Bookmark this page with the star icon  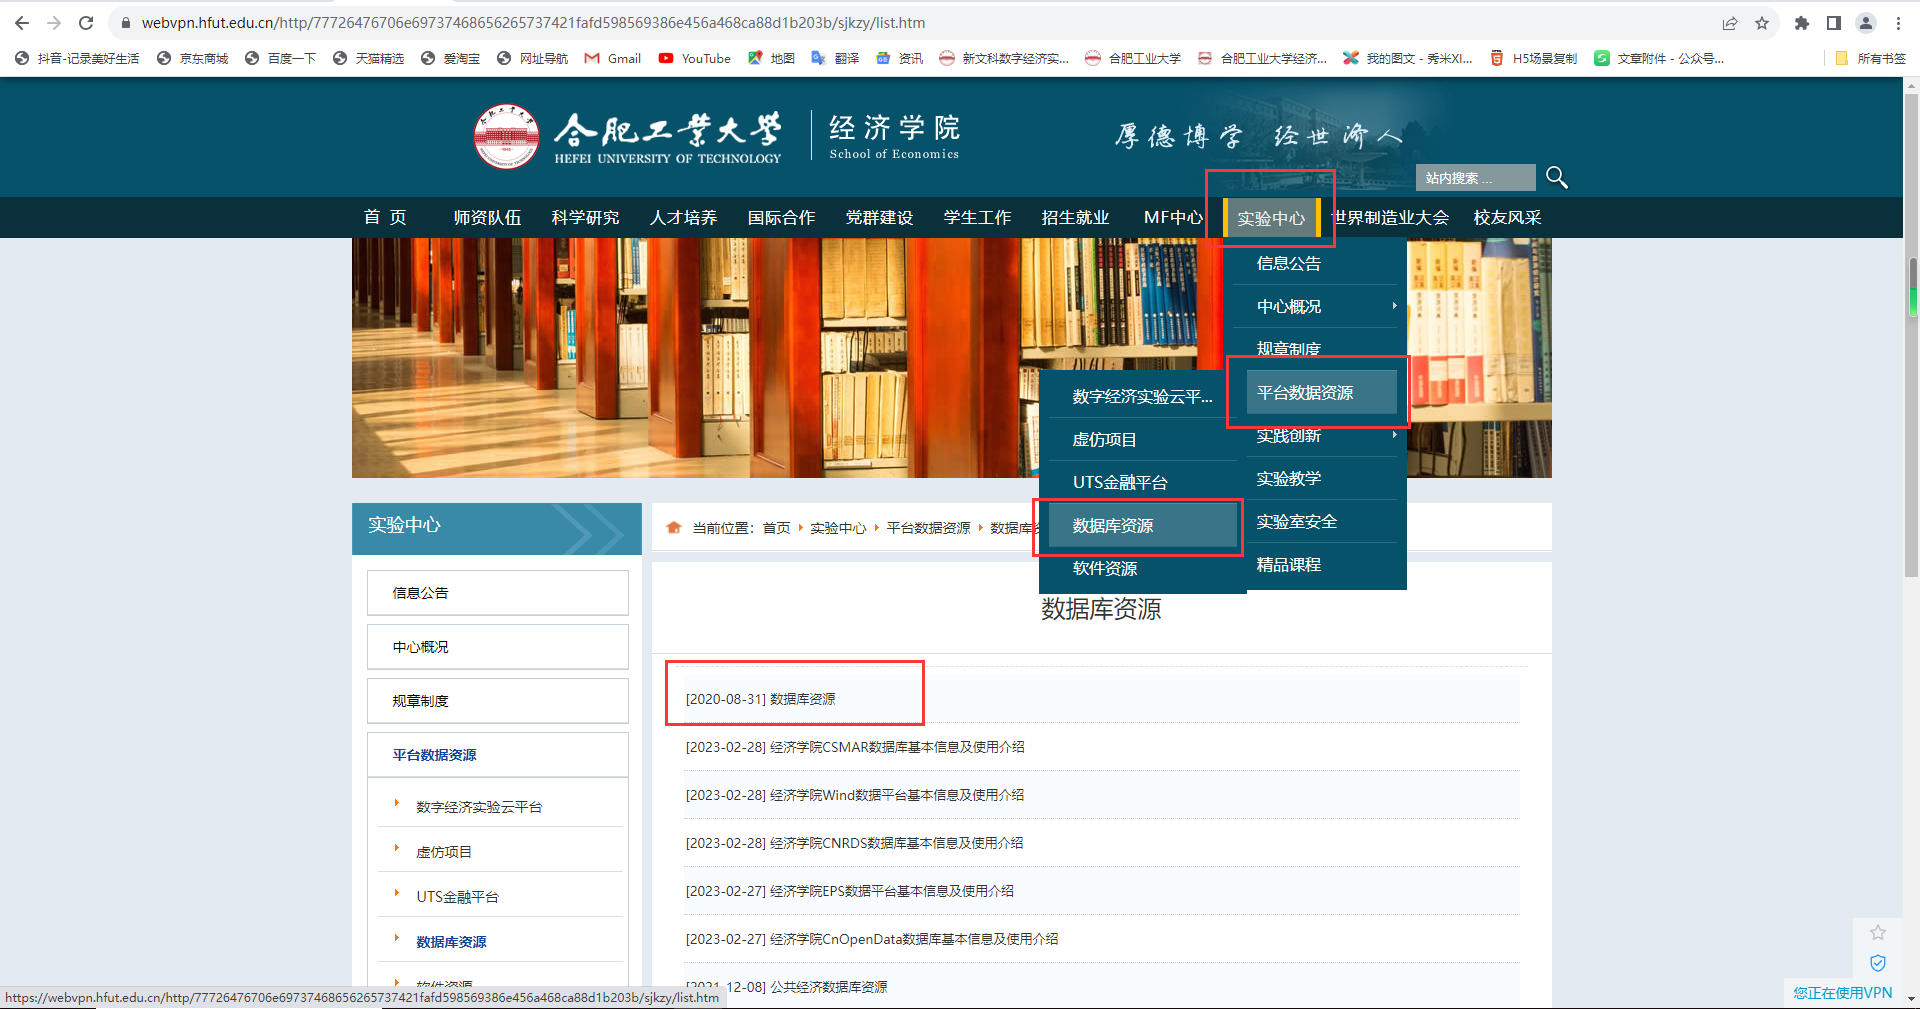(1762, 23)
